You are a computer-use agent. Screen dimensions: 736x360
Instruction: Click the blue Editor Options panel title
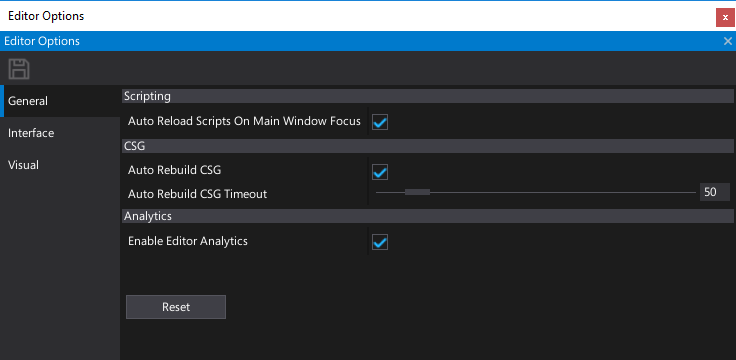tap(42, 41)
